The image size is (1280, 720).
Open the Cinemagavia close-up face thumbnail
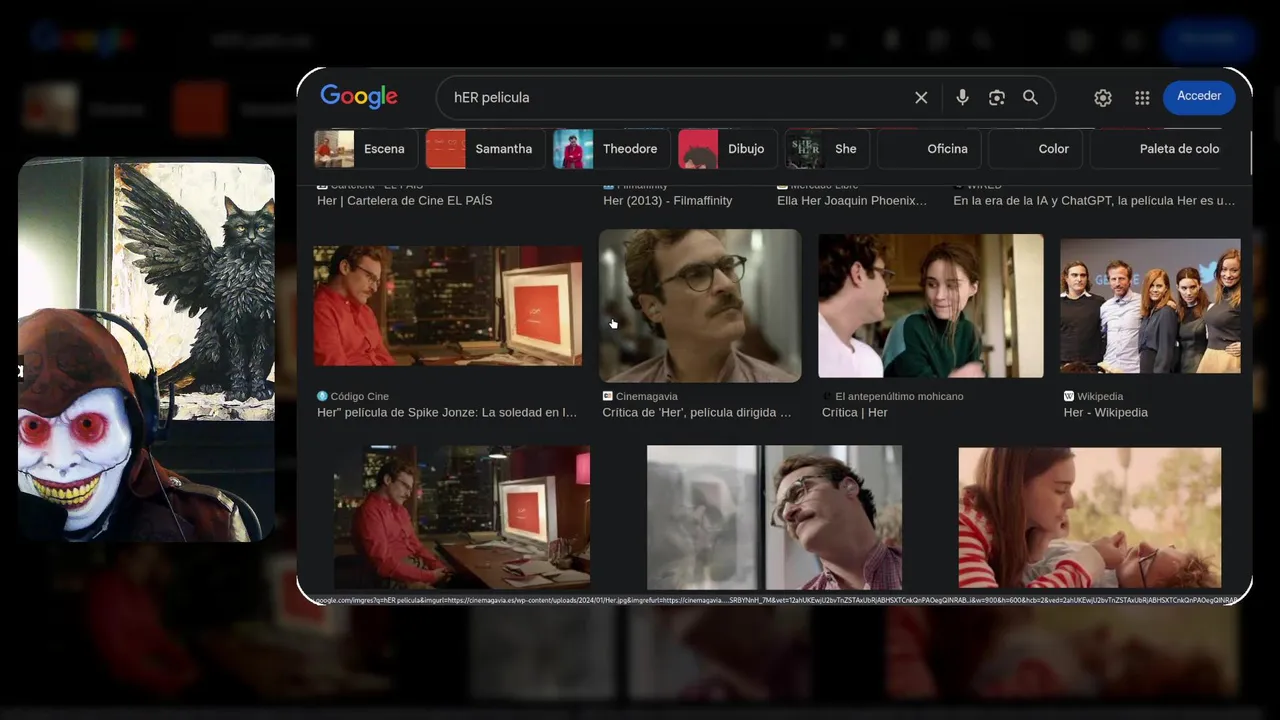click(x=700, y=306)
